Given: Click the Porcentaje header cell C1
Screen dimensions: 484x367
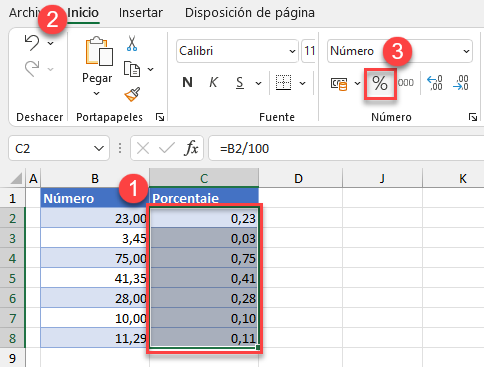Looking at the screenshot, I should pyautogui.click(x=204, y=198).
